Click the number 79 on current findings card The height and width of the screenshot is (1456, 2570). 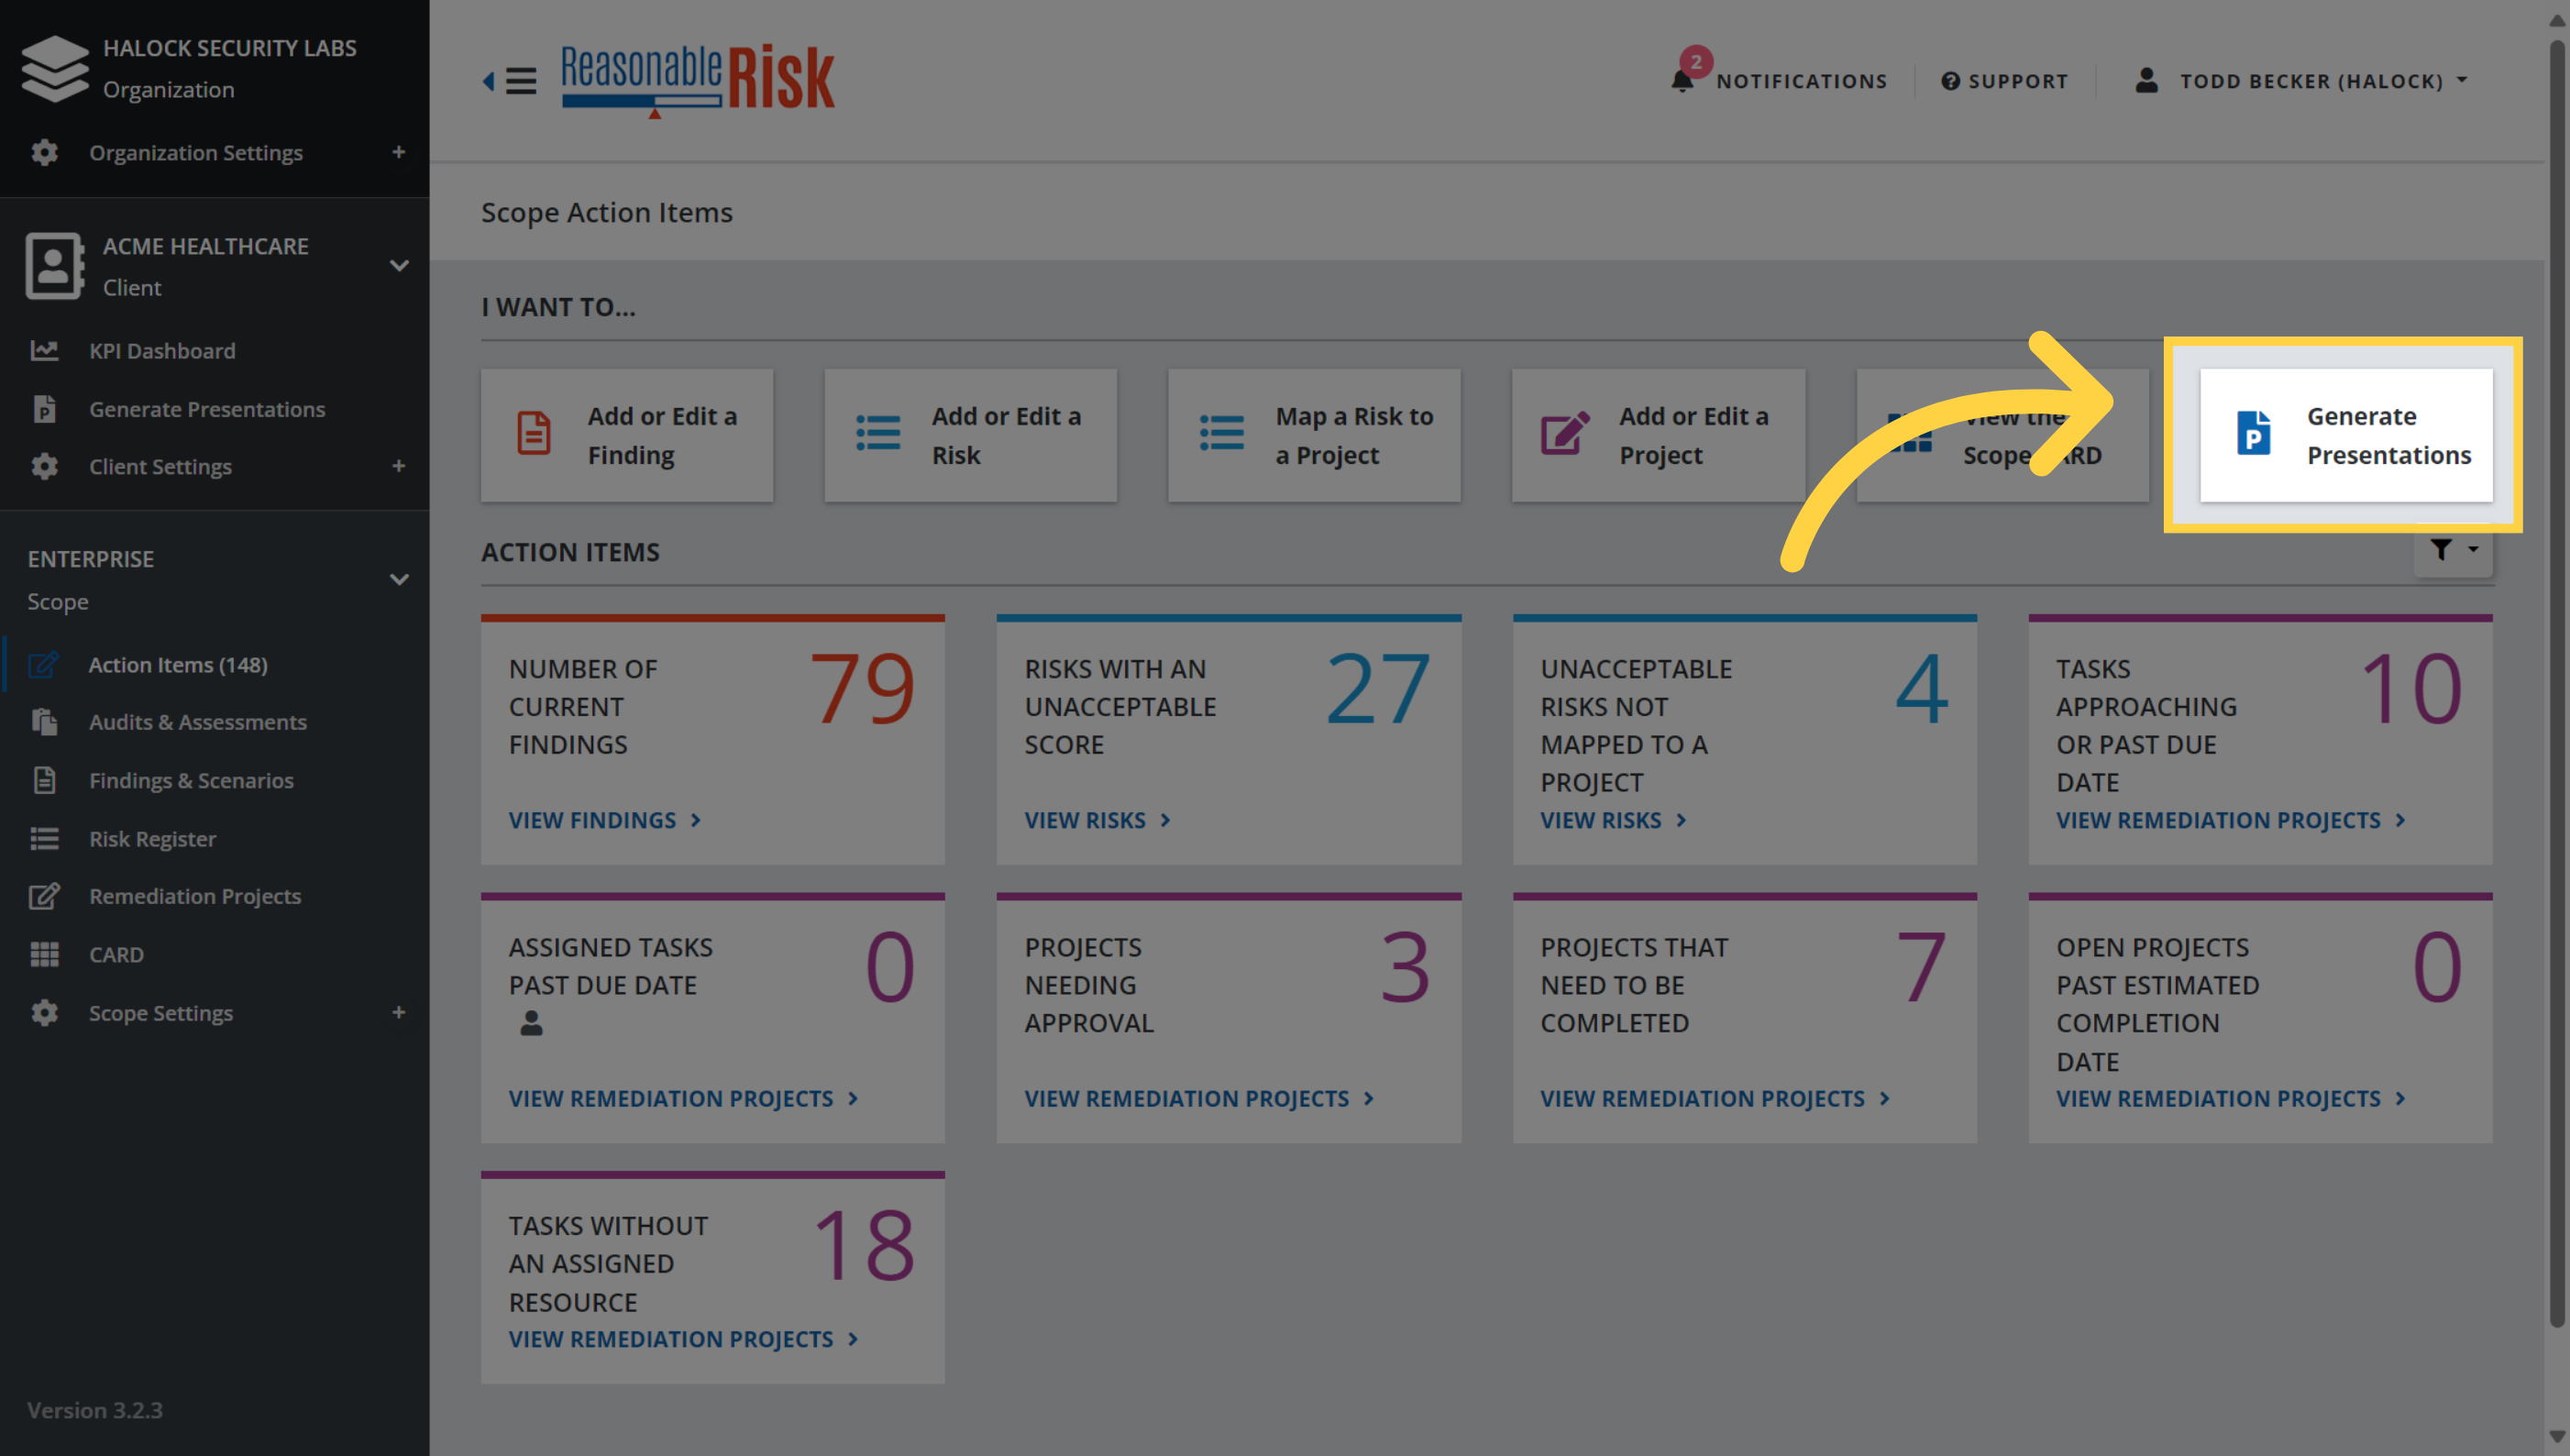(862, 689)
